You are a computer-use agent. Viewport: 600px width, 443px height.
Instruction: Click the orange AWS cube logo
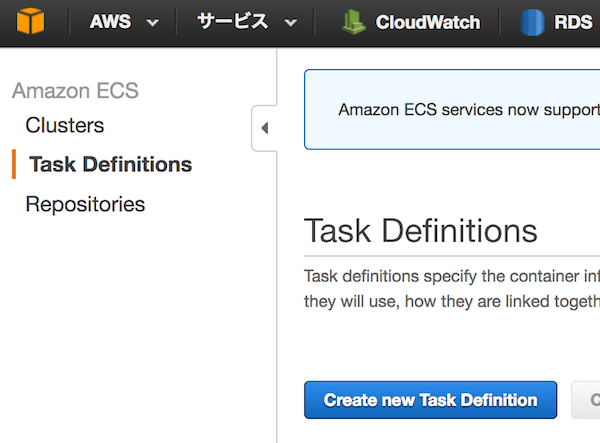30,21
